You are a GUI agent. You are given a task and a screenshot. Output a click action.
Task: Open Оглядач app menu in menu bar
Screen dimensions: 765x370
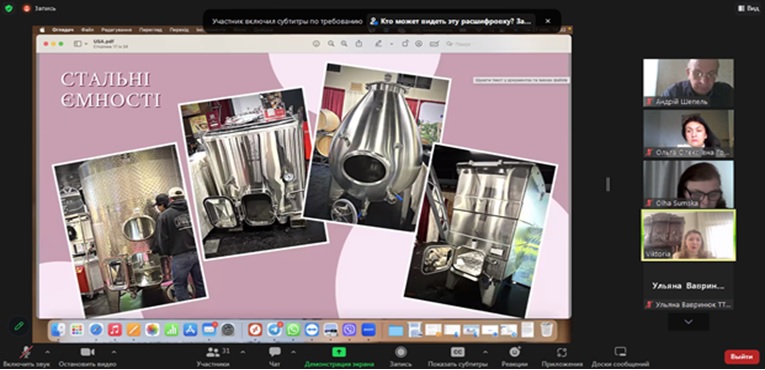coord(63,30)
